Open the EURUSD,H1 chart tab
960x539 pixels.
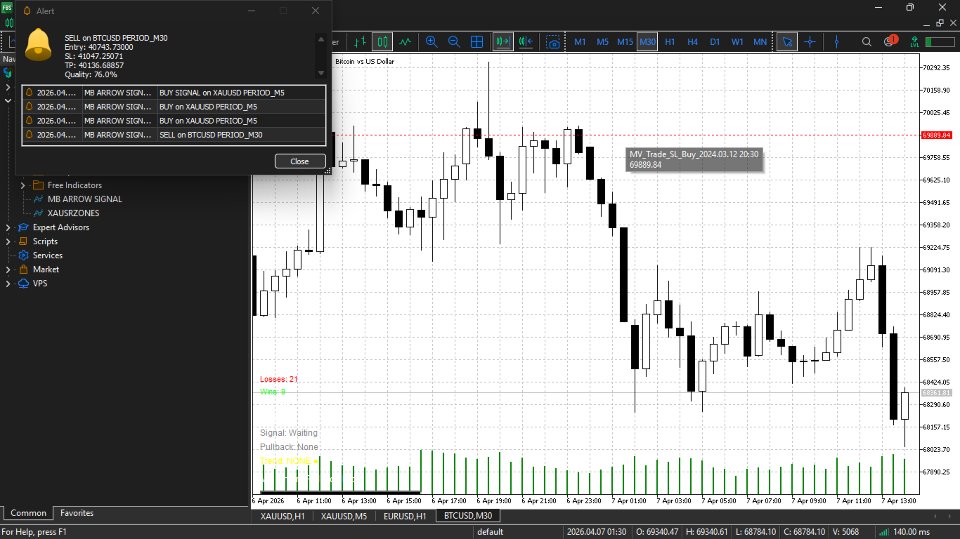pyautogui.click(x=404, y=516)
